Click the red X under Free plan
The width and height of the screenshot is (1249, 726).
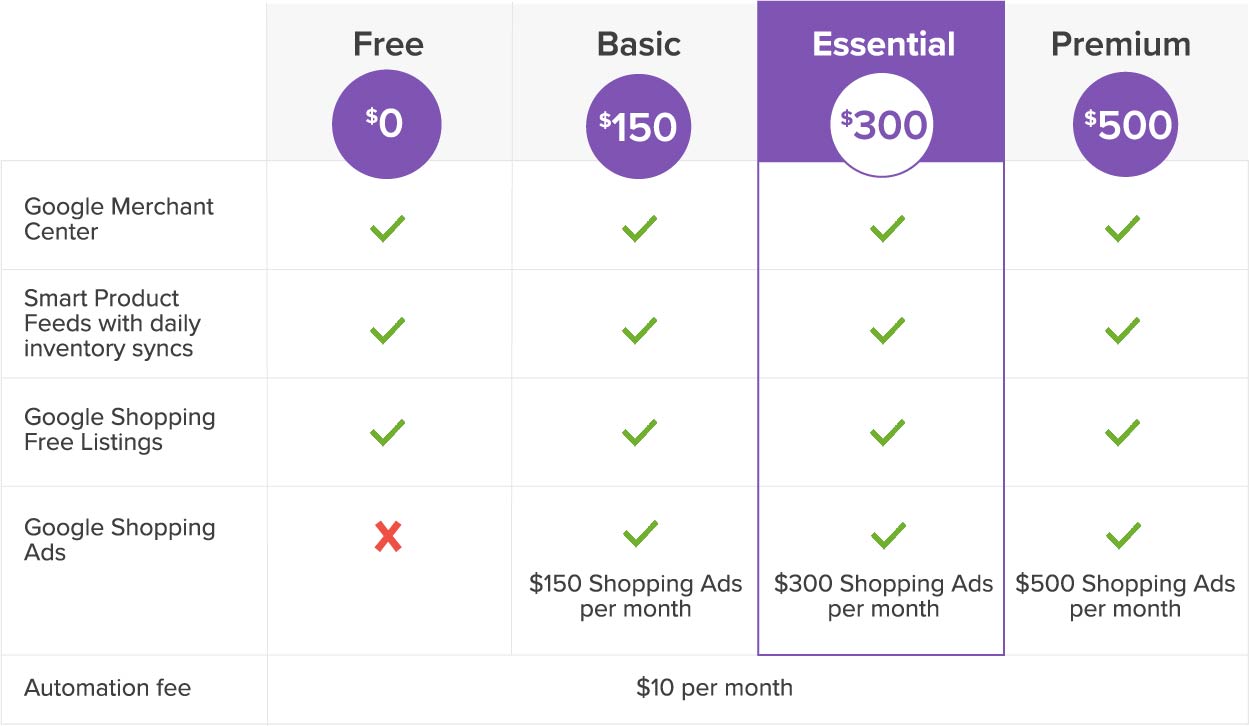(388, 538)
